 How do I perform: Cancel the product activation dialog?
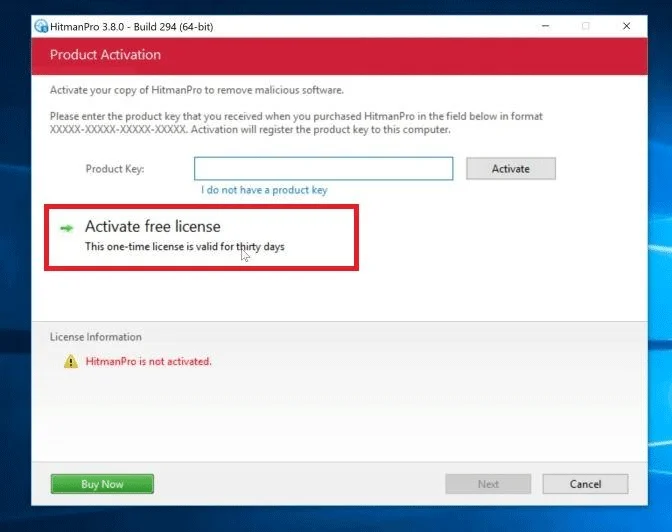(585, 484)
